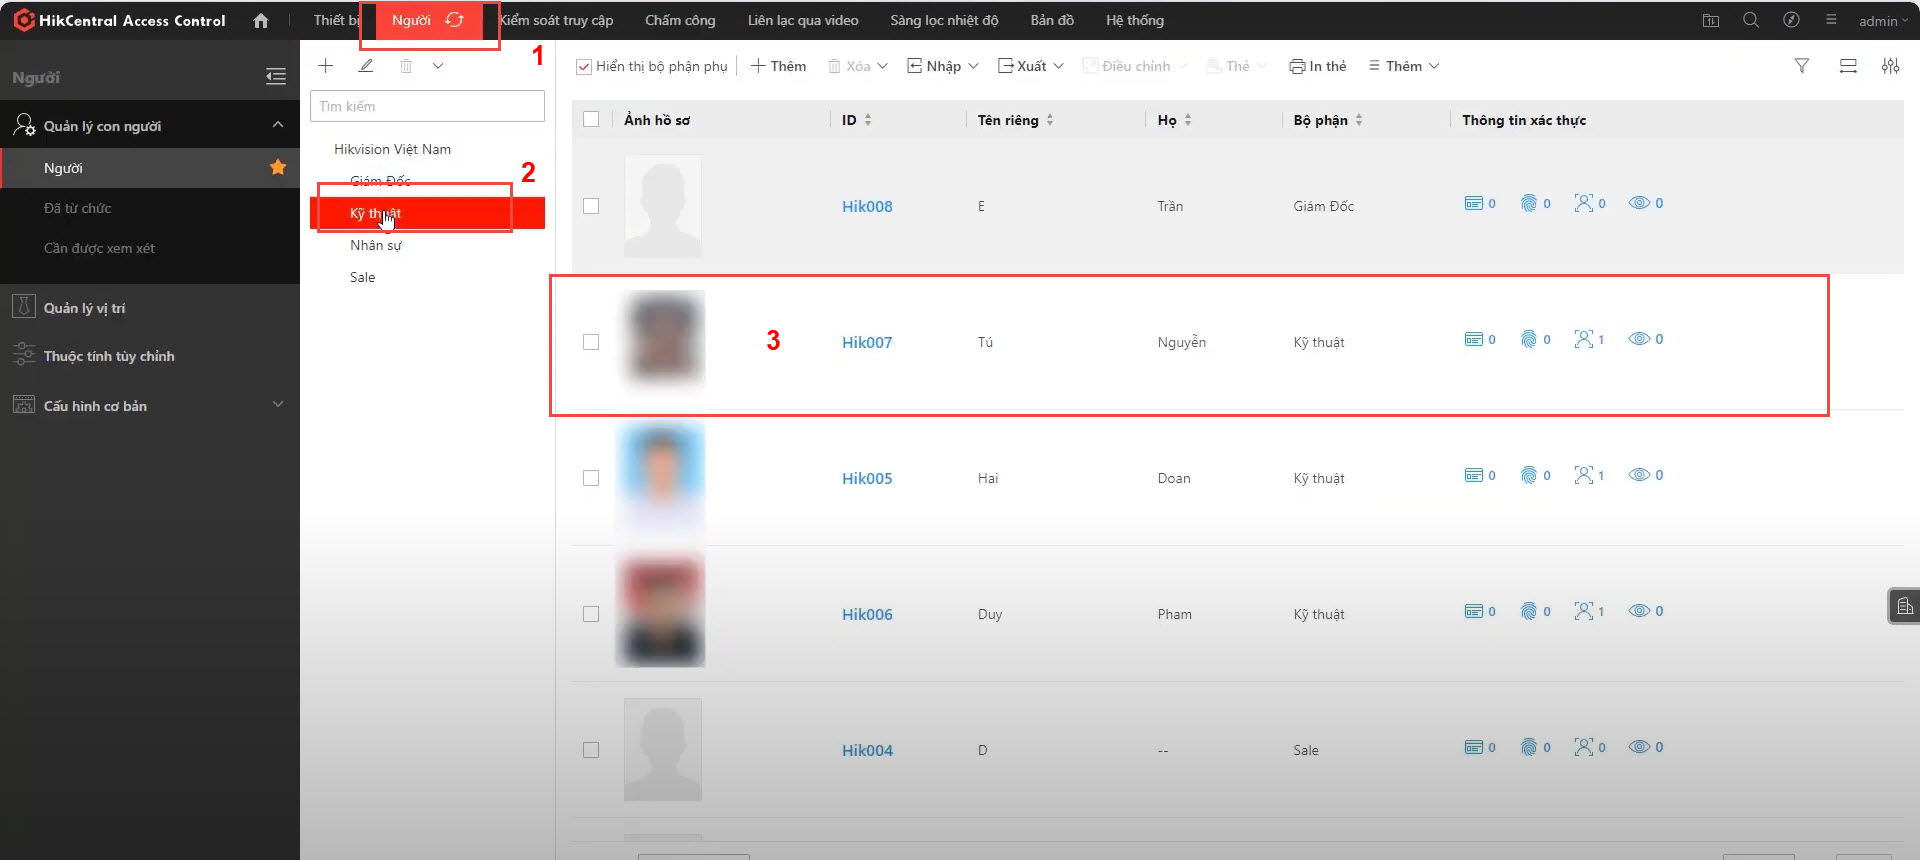The image size is (1920, 860).
Task: Uncheck 'Hiển thị bộ phận phụ' checkbox
Action: click(x=584, y=67)
